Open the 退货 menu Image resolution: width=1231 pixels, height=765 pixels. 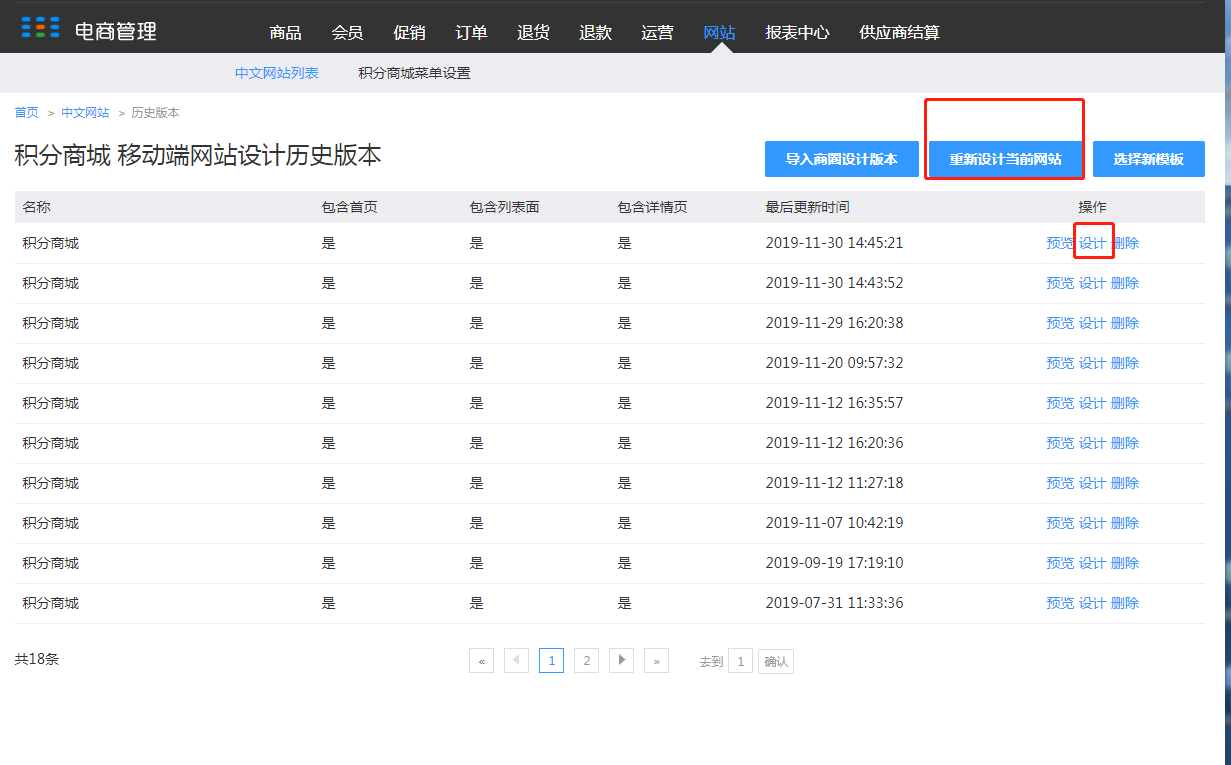533,32
